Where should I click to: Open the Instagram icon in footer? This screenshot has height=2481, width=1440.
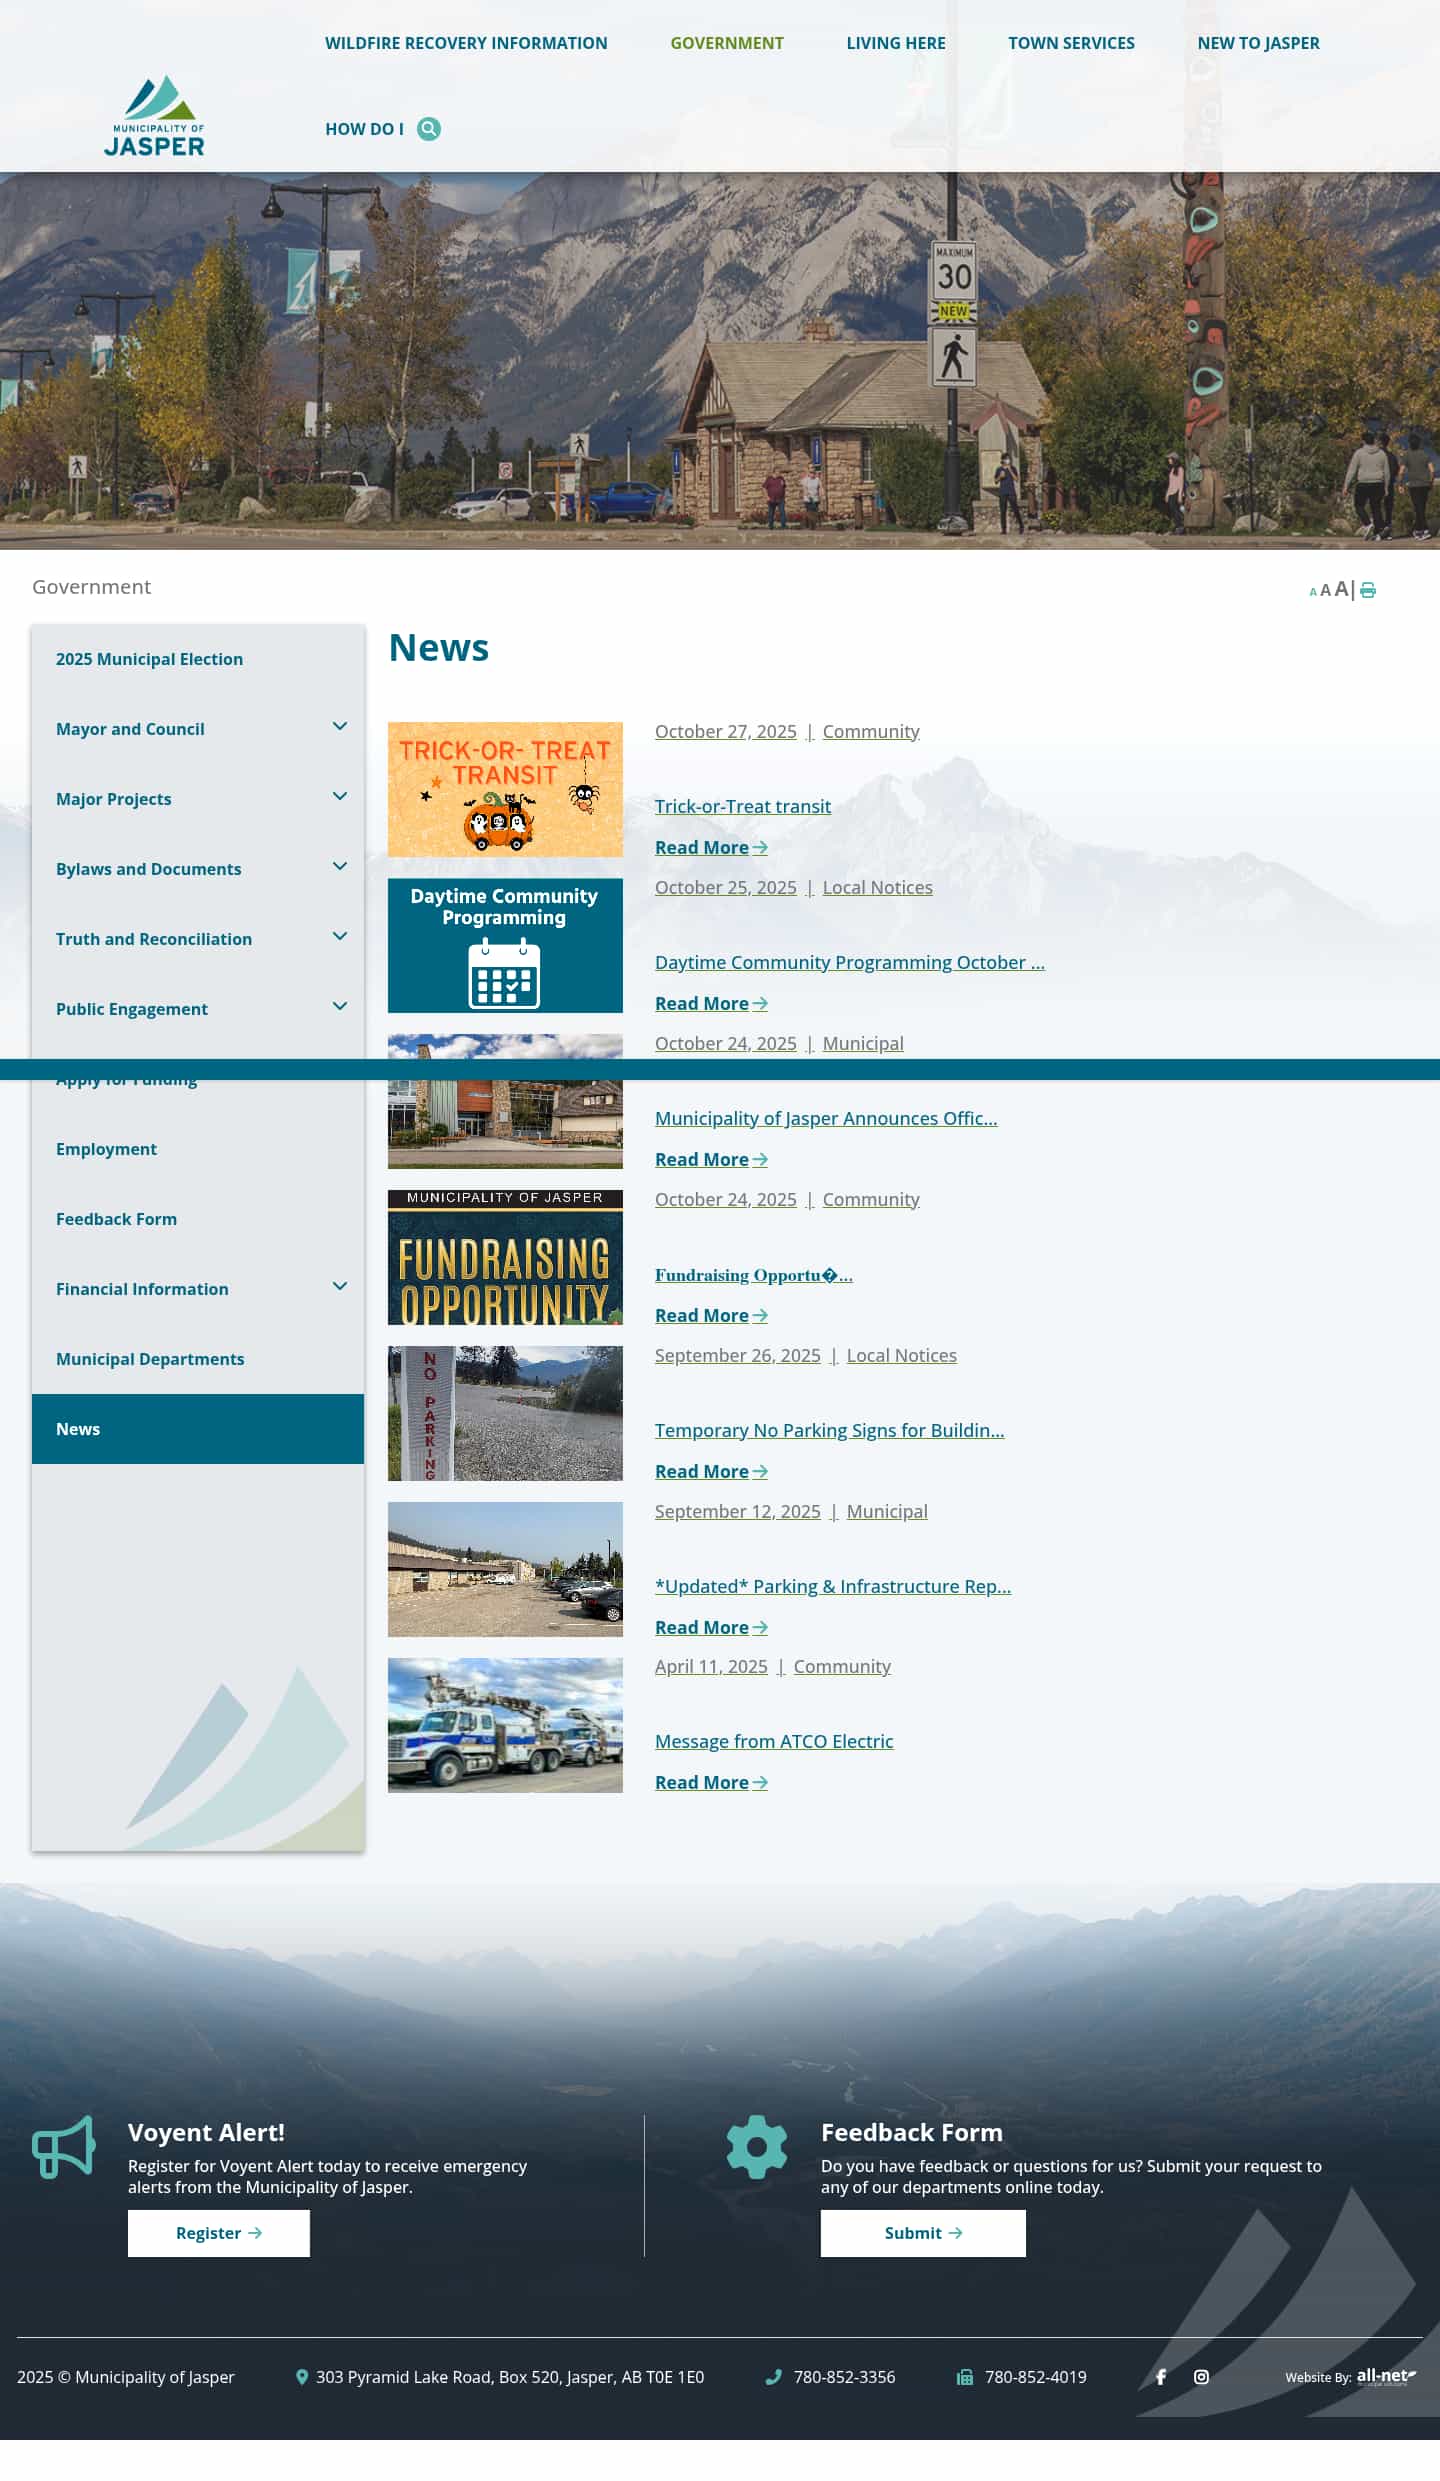pyautogui.click(x=1201, y=2377)
